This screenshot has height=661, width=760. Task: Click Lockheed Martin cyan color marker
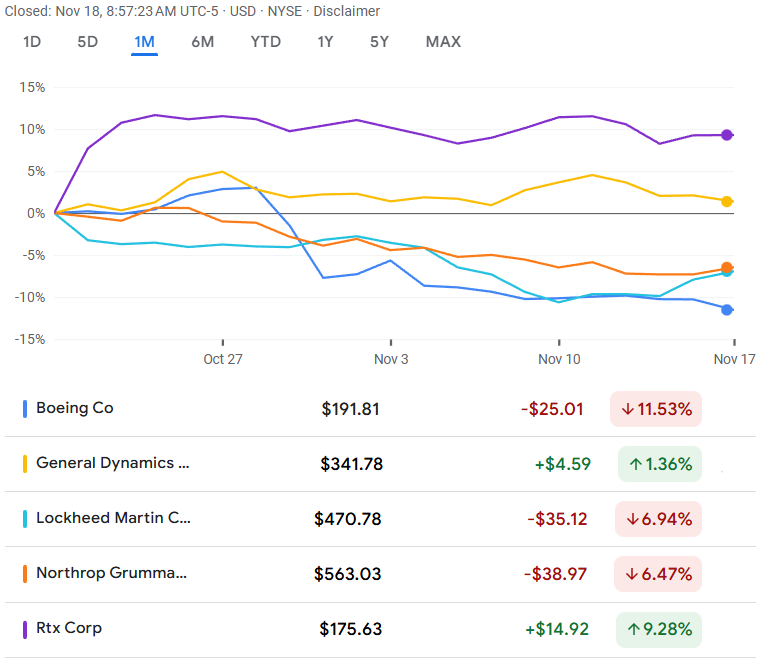[x=25, y=519]
